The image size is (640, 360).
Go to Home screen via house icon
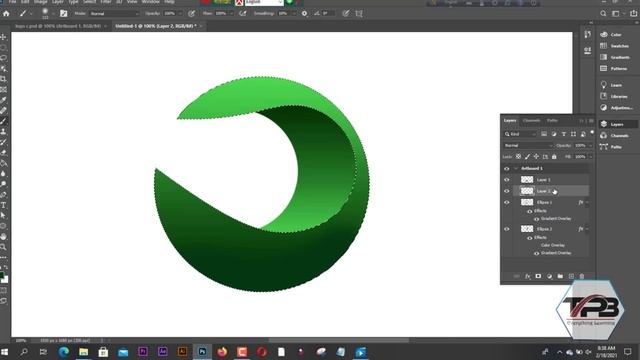(6, 13)
